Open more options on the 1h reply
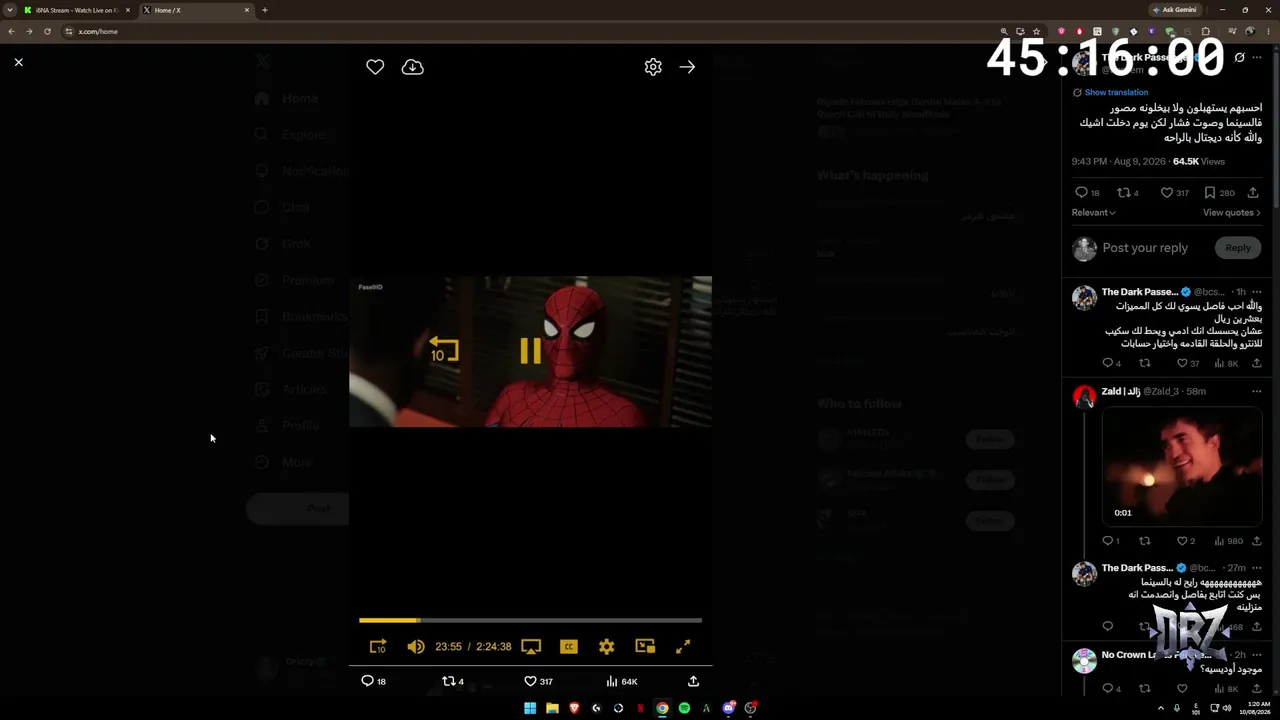 coord(1256,292)
